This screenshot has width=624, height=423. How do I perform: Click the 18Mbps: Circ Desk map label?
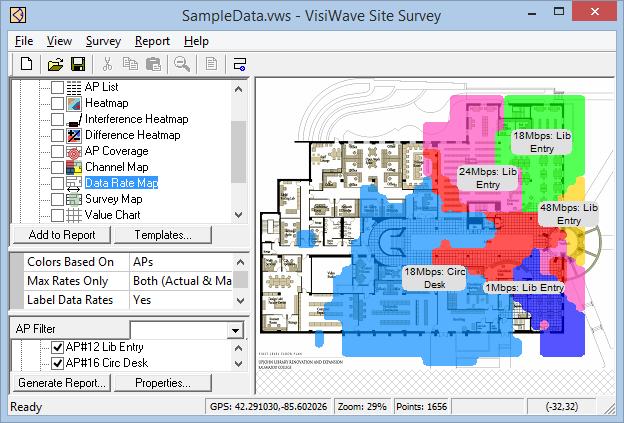pos(435,278)
